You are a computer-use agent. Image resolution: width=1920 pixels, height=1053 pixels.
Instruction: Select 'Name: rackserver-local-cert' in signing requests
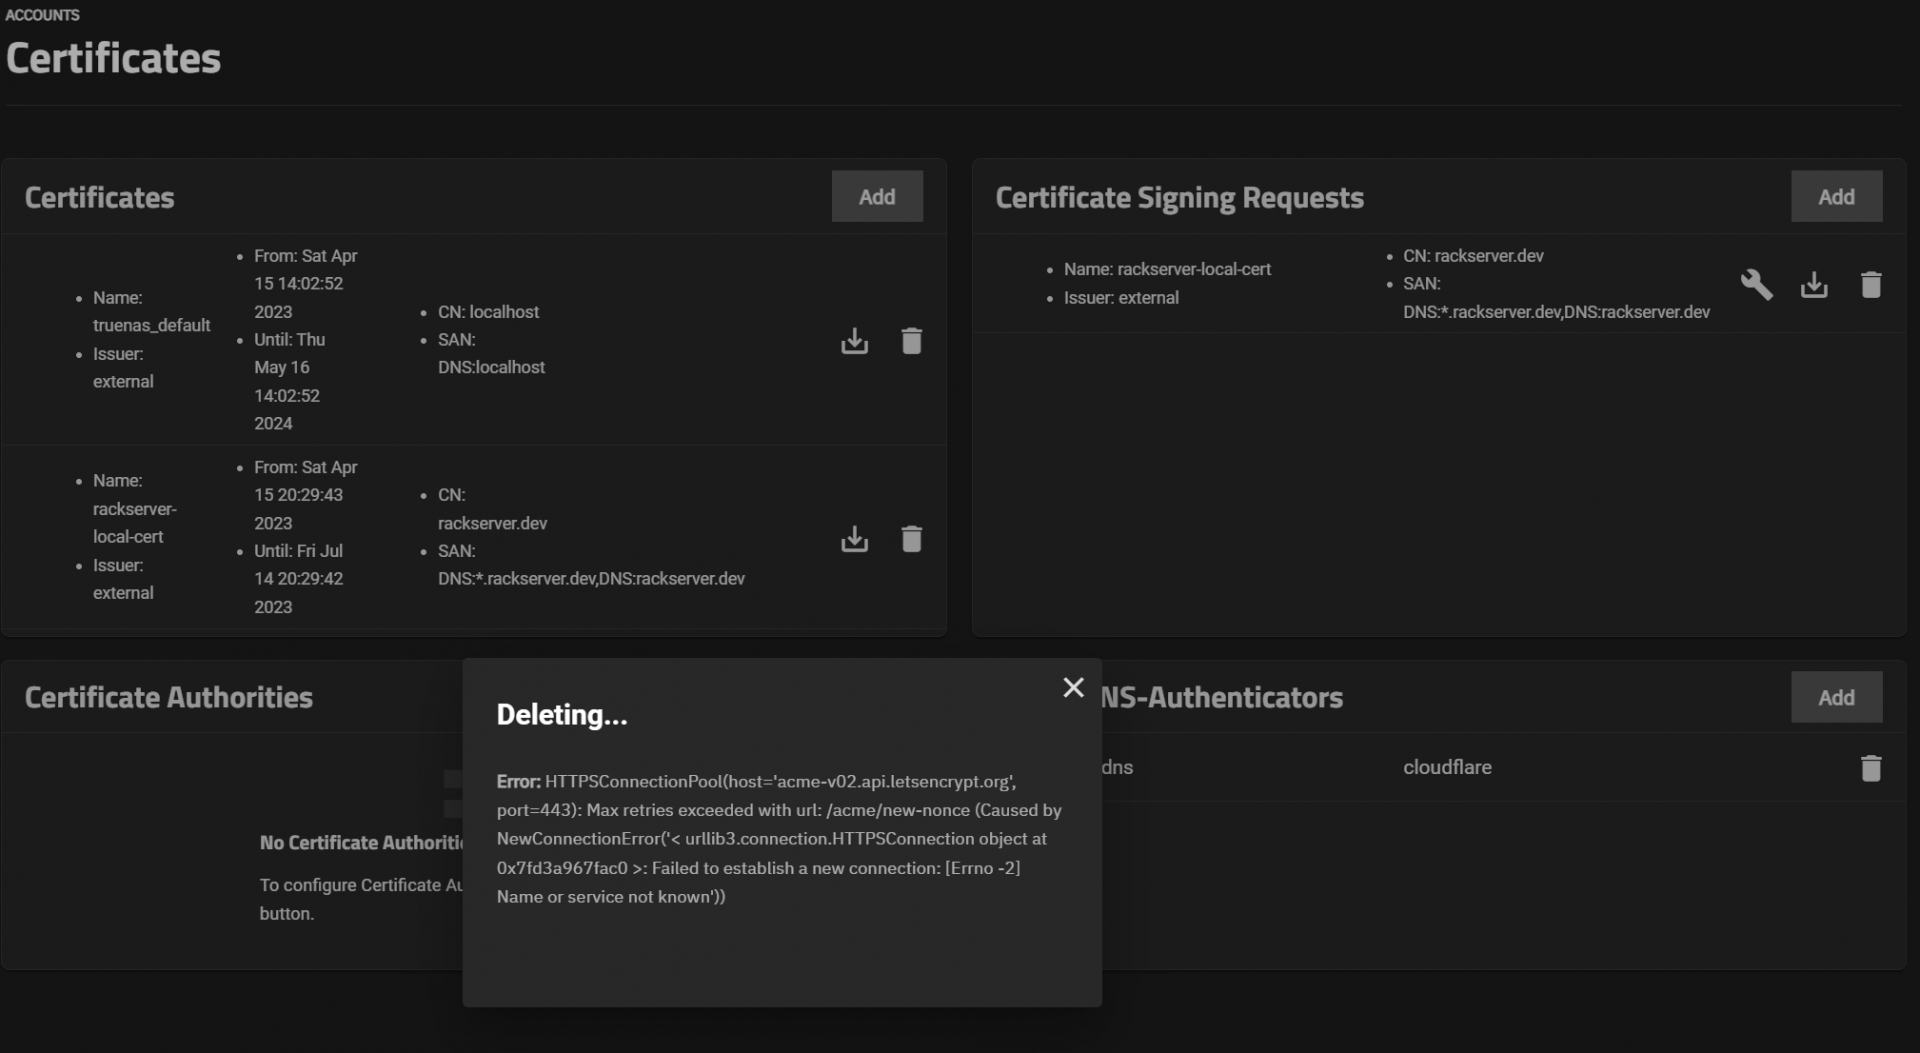click(1167, 269)
